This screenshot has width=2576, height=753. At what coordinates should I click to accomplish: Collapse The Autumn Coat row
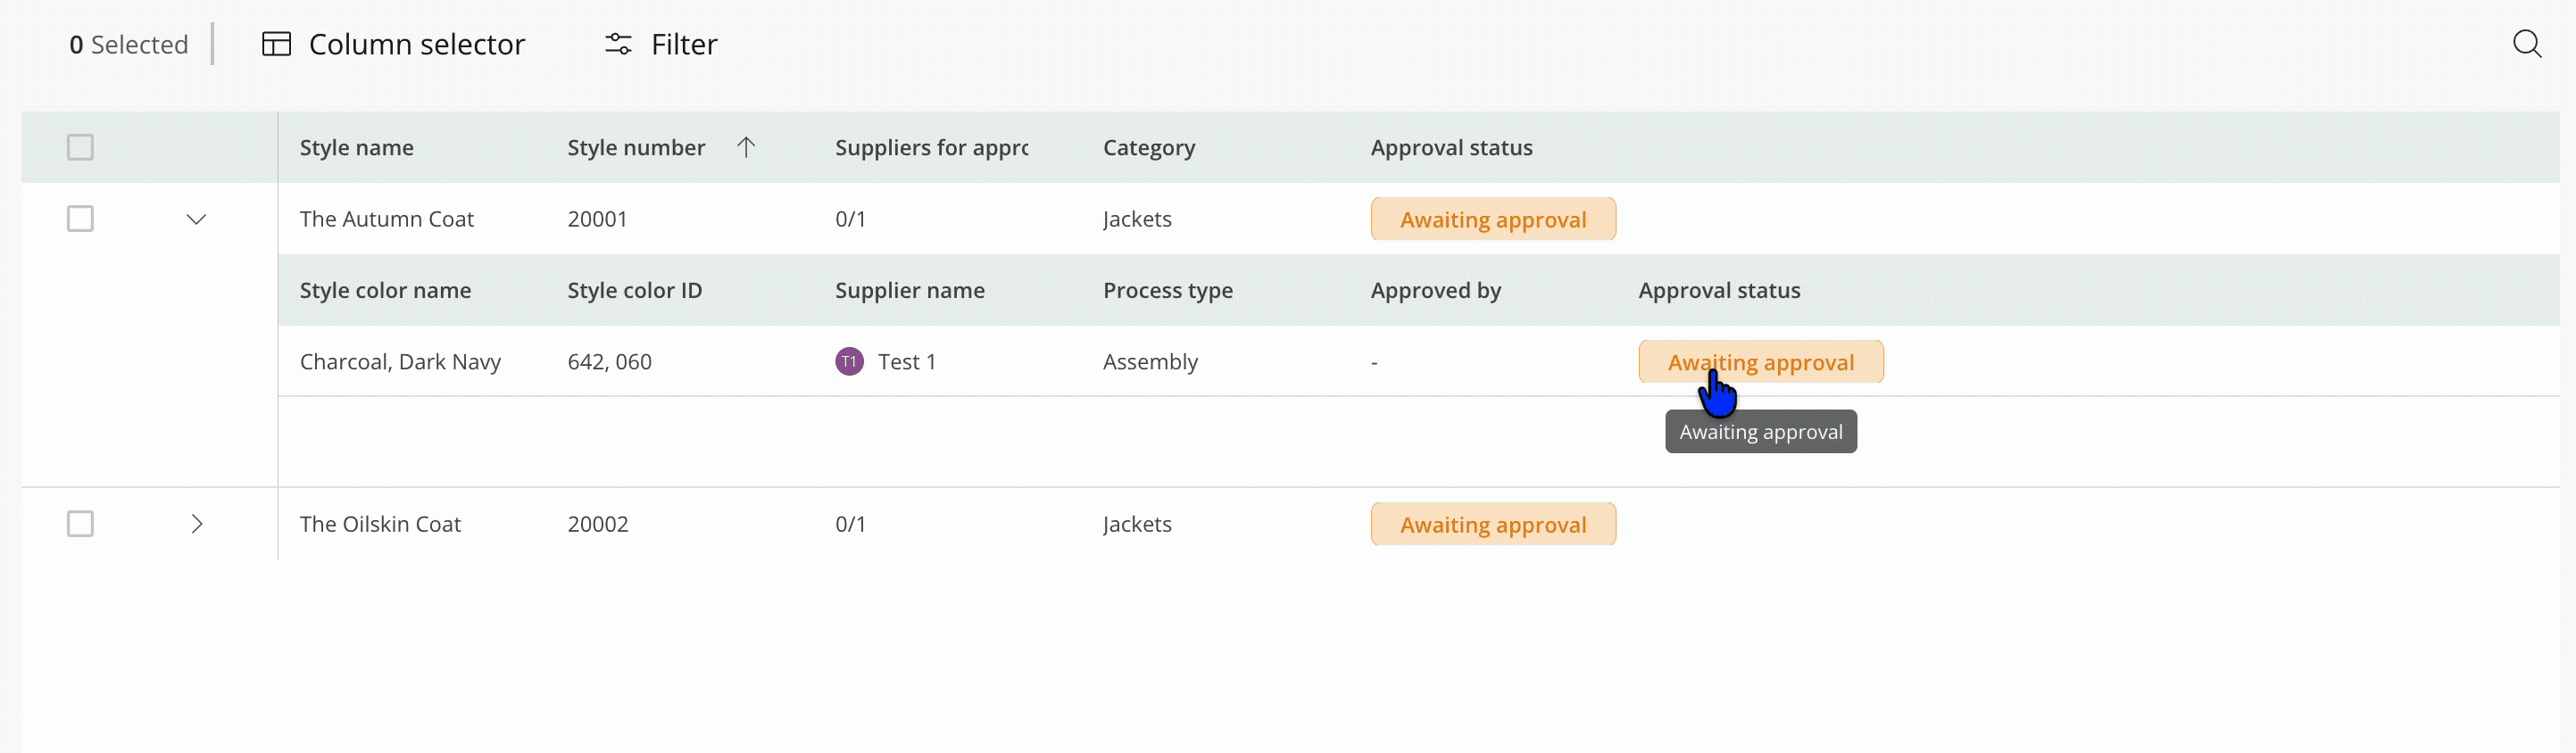coord(196,219)
